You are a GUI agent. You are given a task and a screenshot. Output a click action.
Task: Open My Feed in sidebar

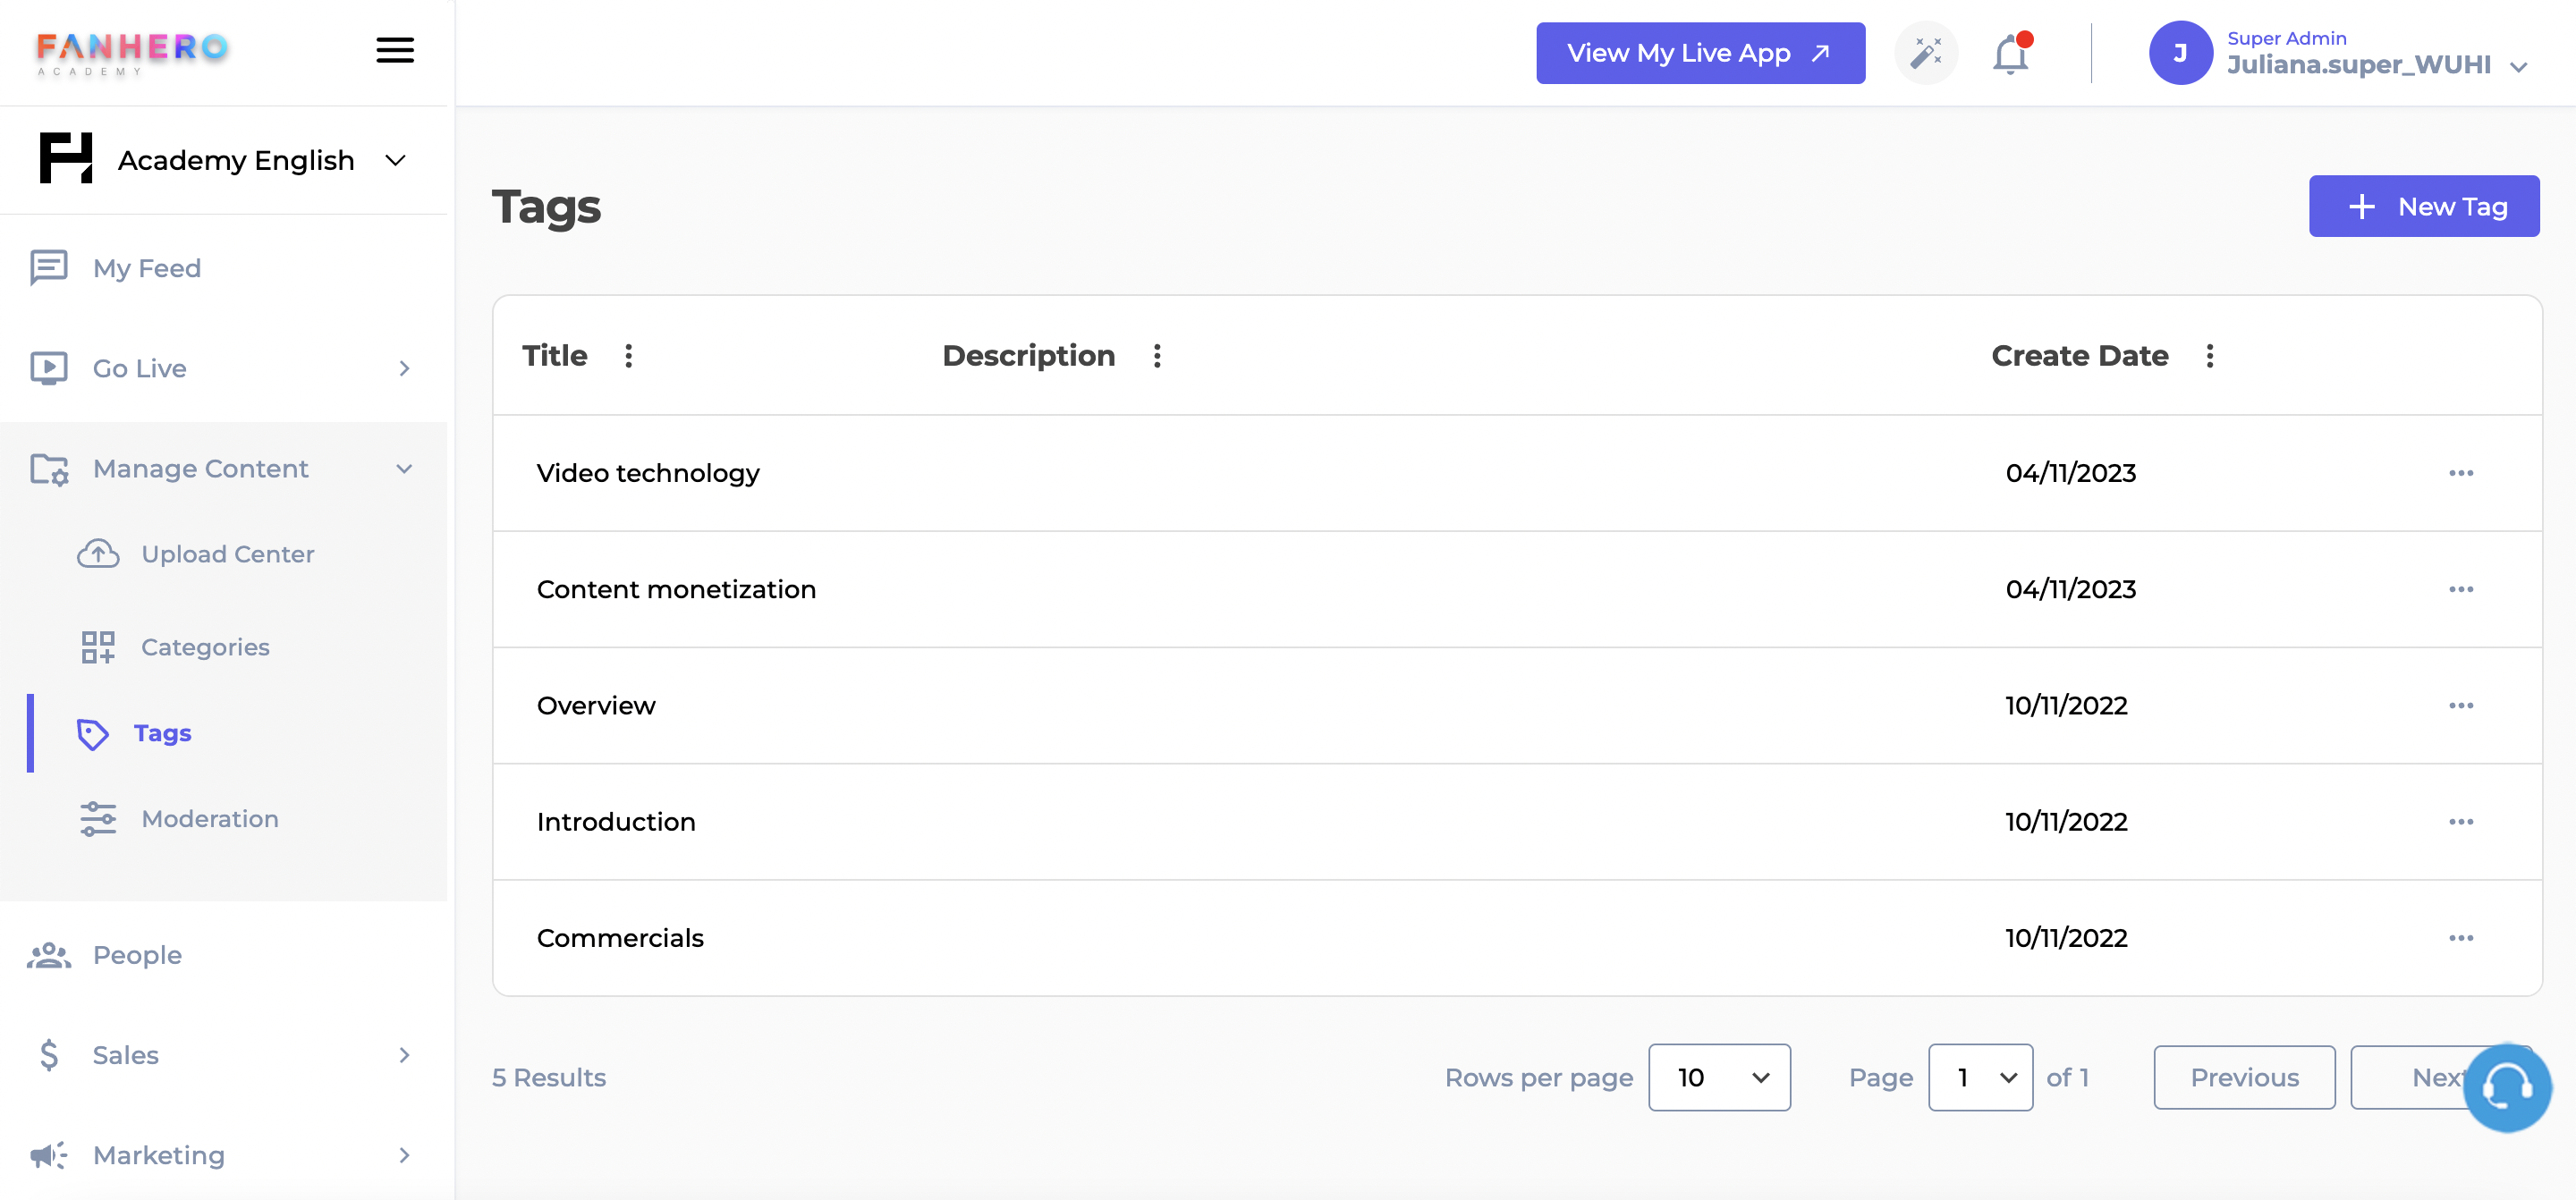click(x=147, y=267)
